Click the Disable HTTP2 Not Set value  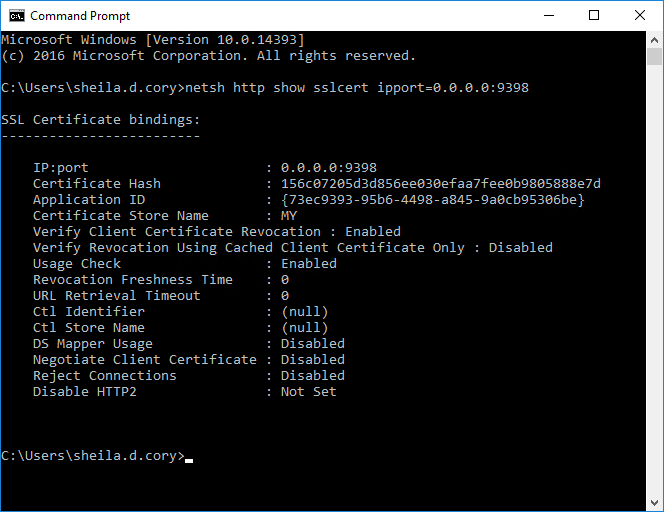tap(308, 392)
